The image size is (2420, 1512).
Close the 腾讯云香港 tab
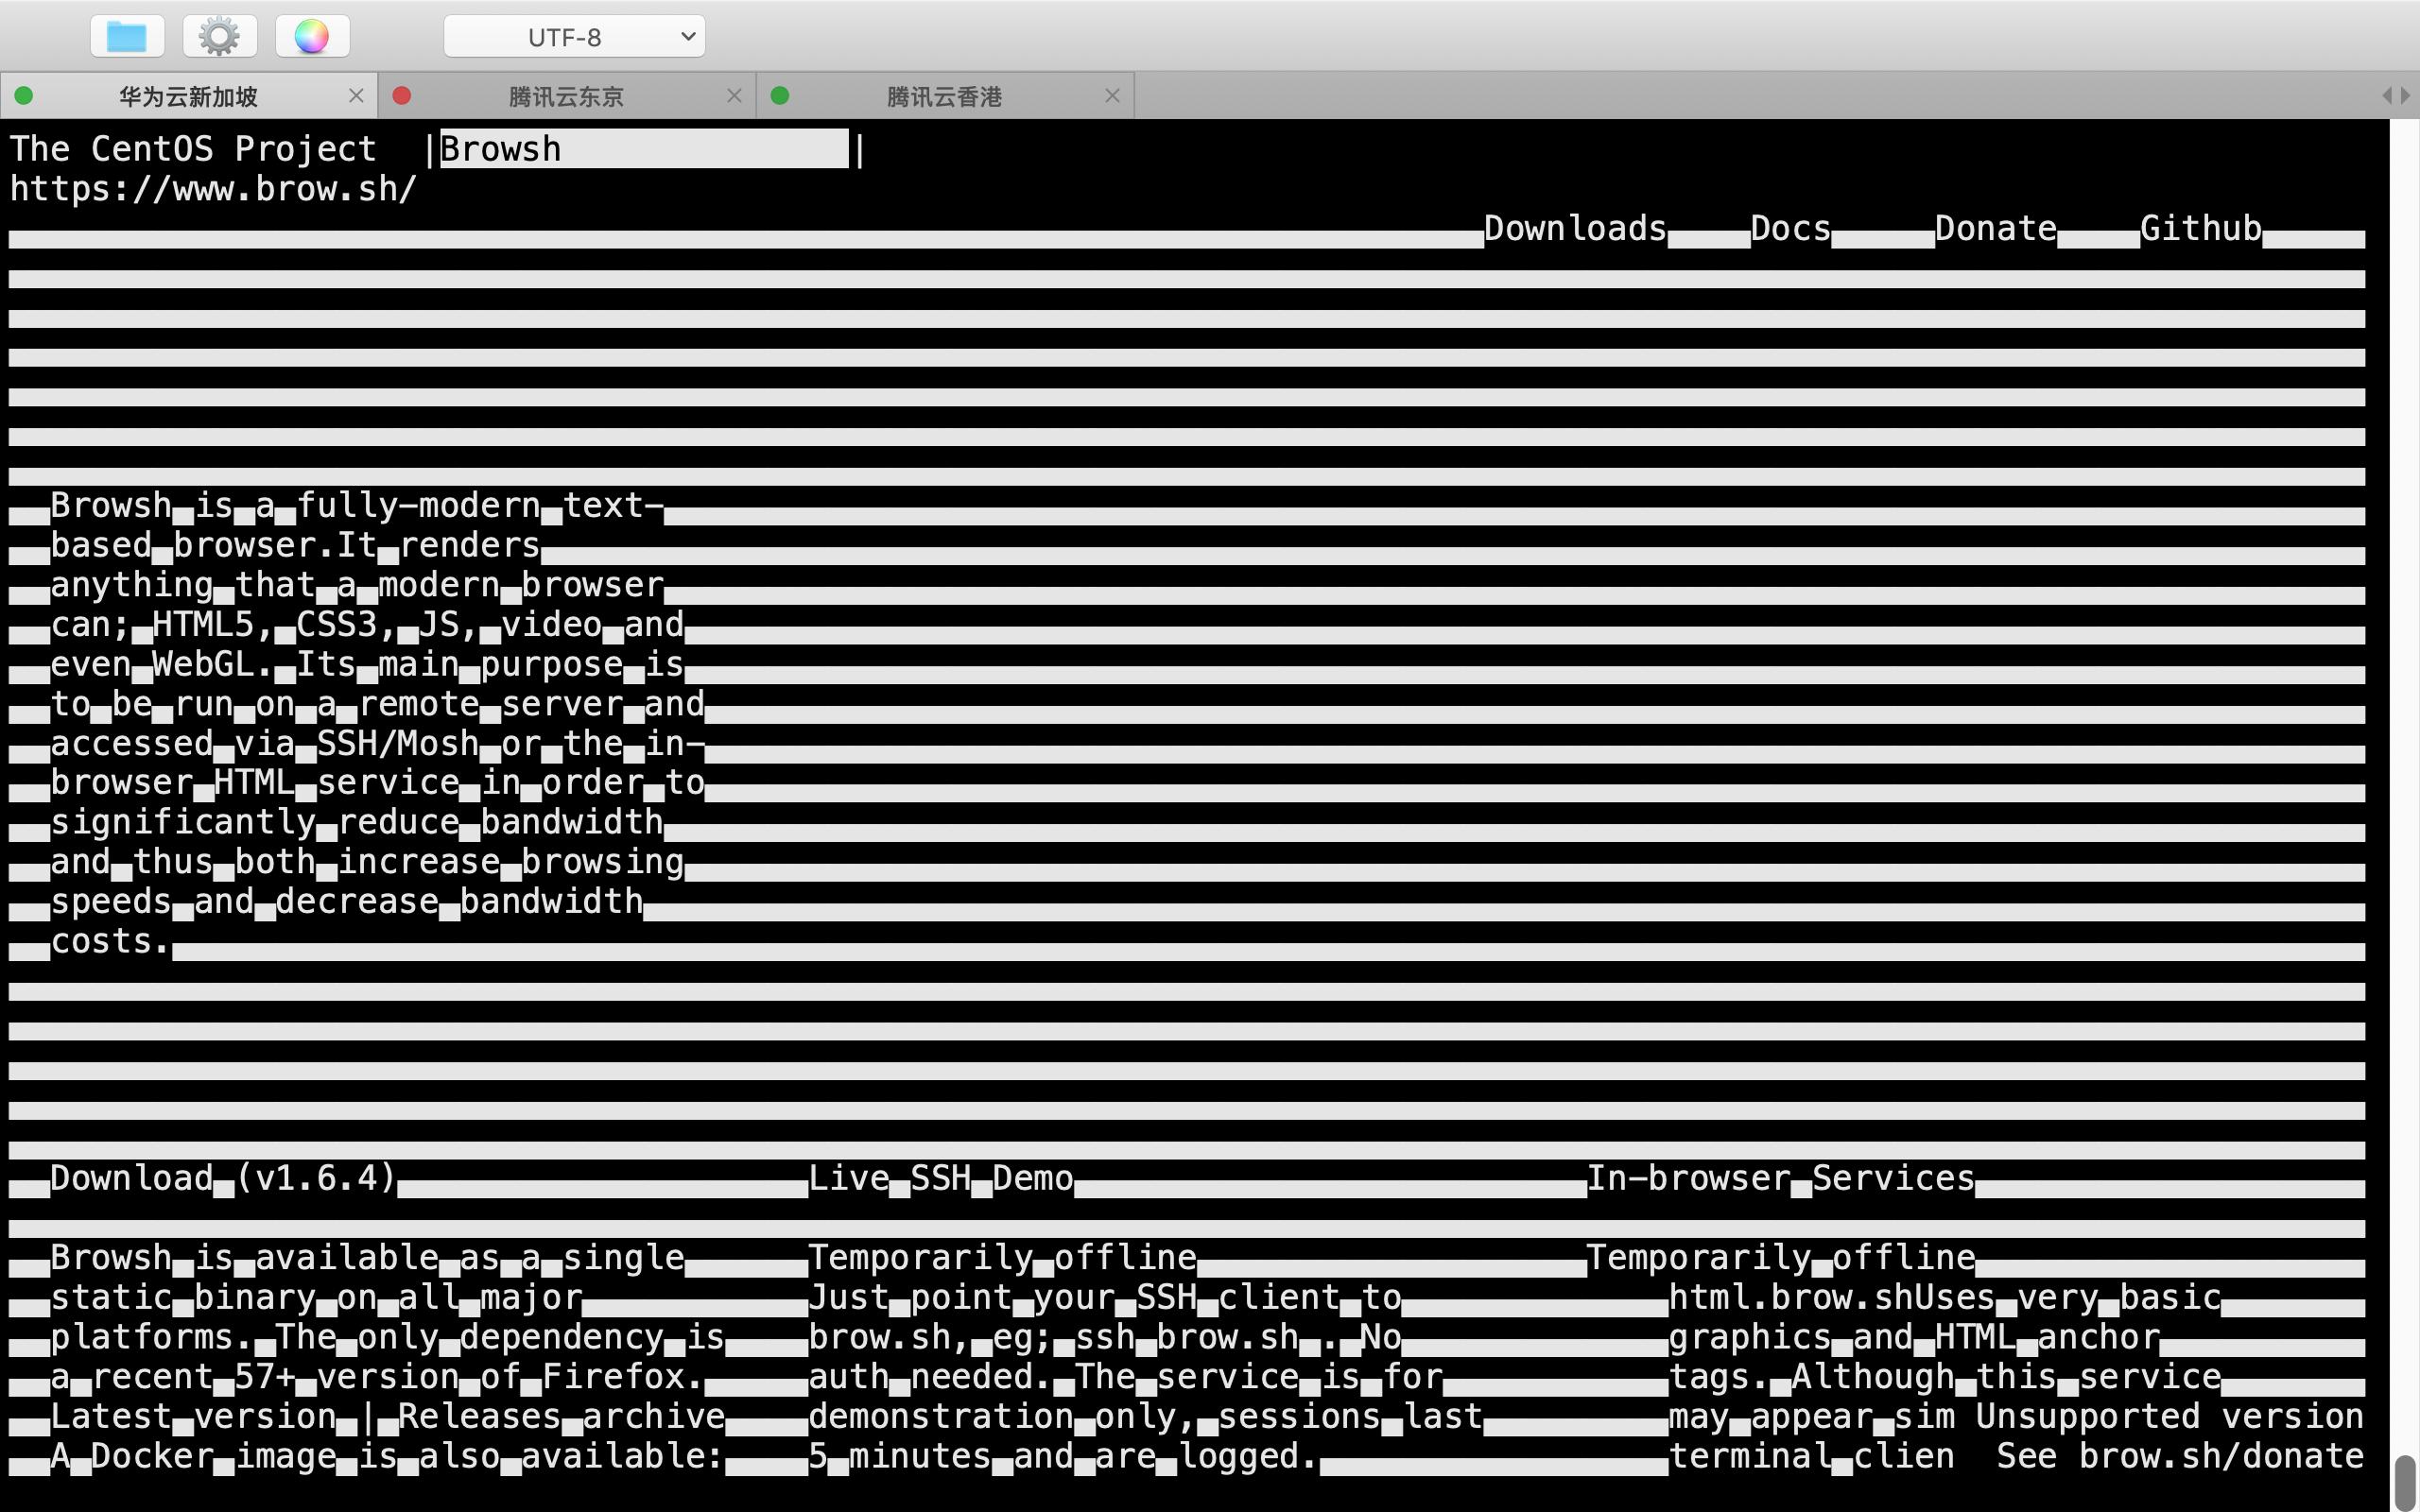[1112, 96]
